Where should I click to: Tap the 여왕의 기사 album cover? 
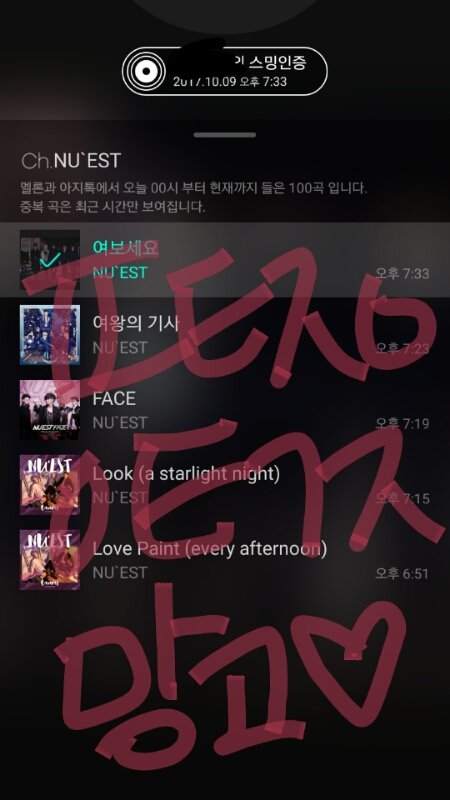(x=50, y=335)
